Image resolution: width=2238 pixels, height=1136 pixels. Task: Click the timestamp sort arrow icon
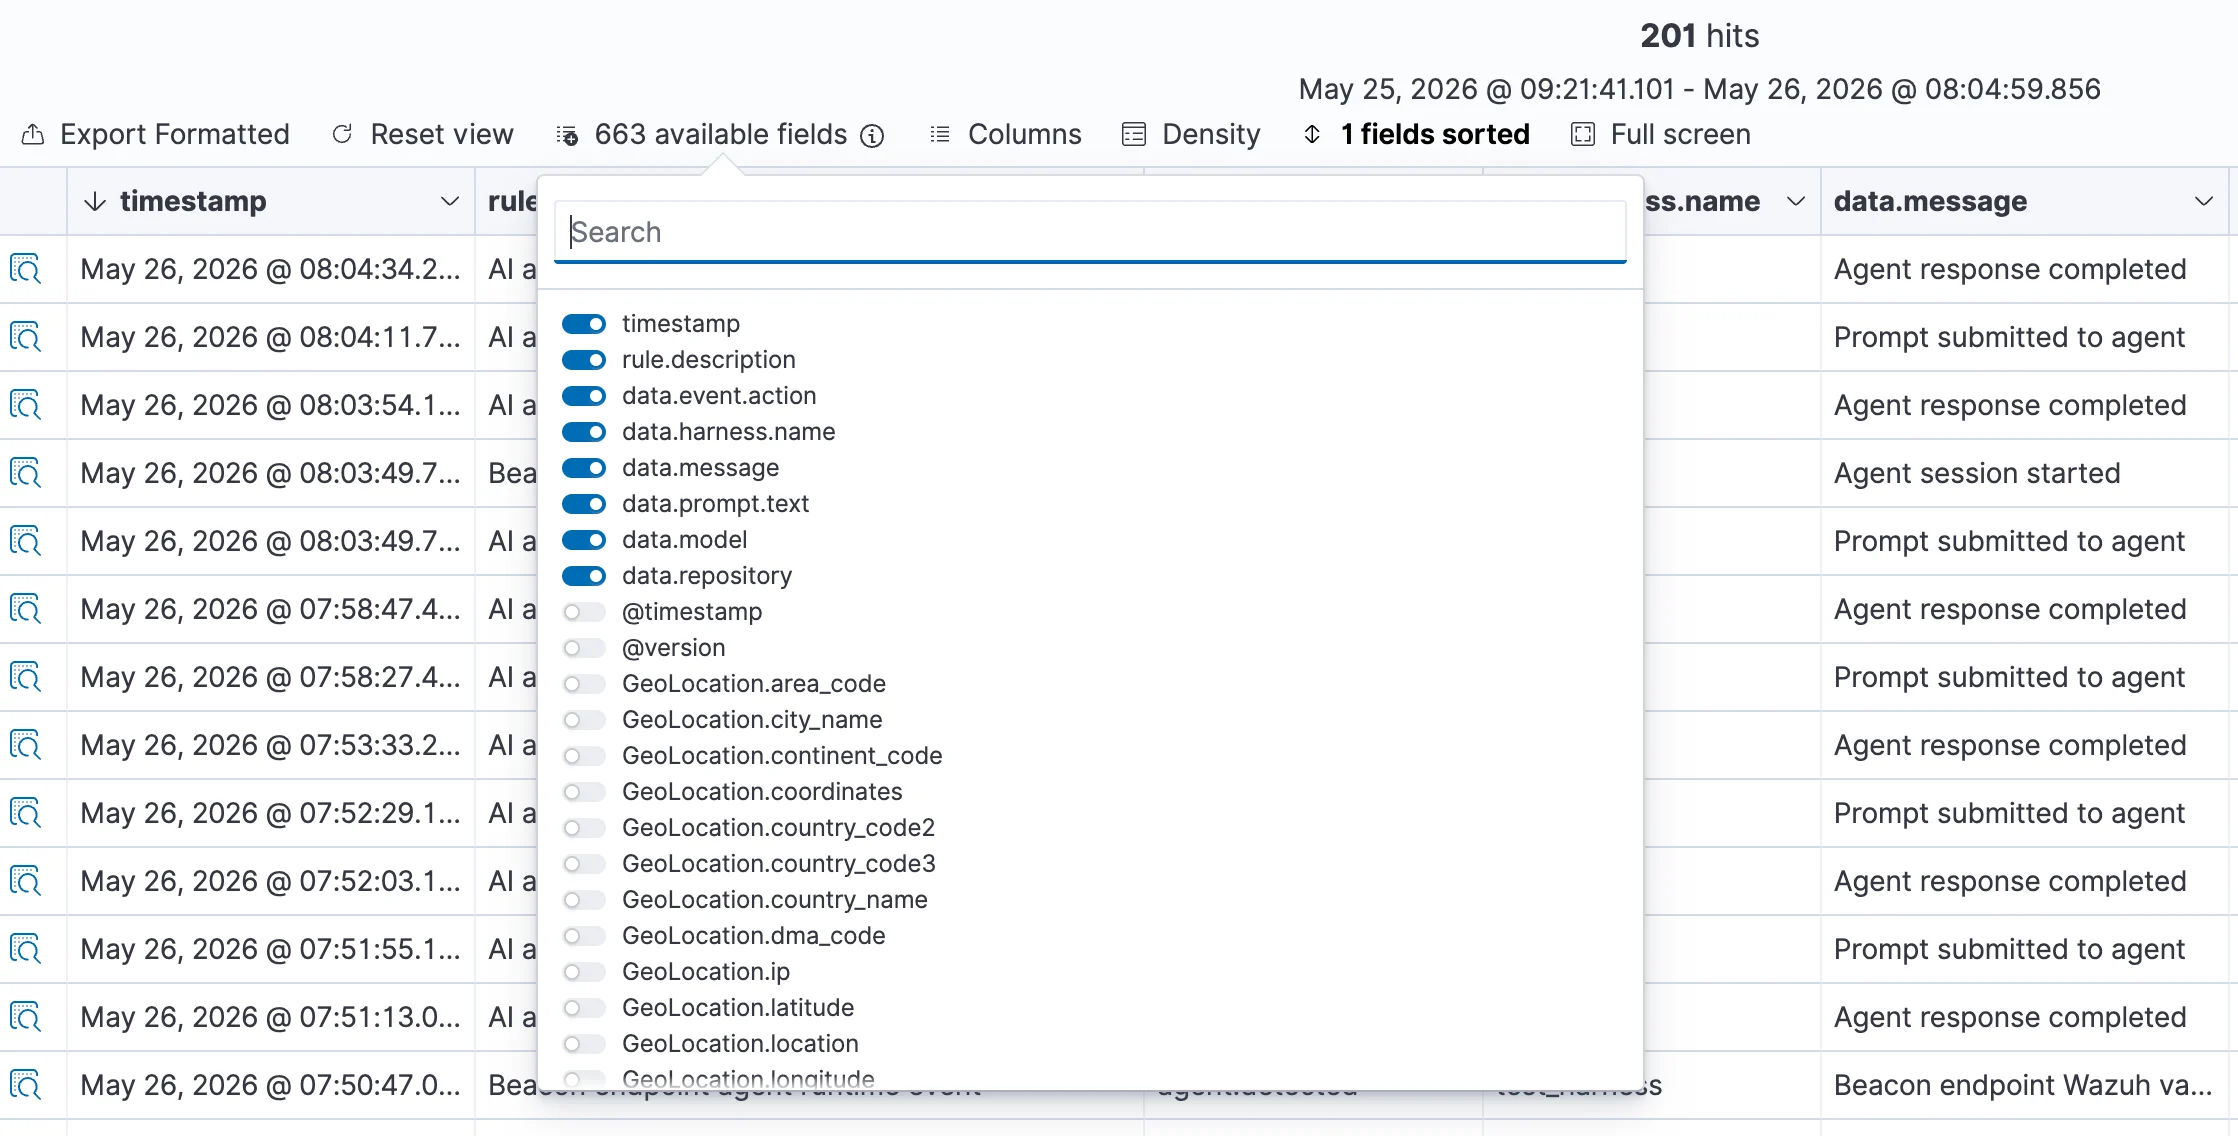(x=95, y=201)
